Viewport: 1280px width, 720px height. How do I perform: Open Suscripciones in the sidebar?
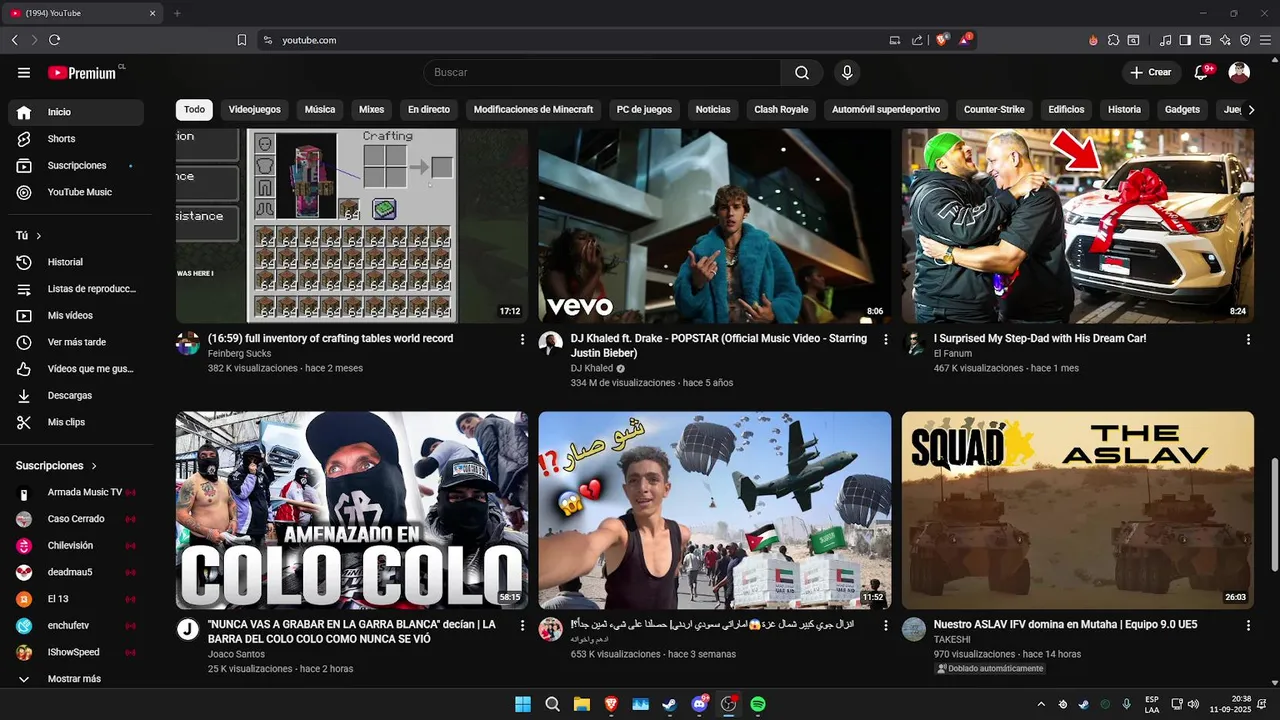click(76, 166)
